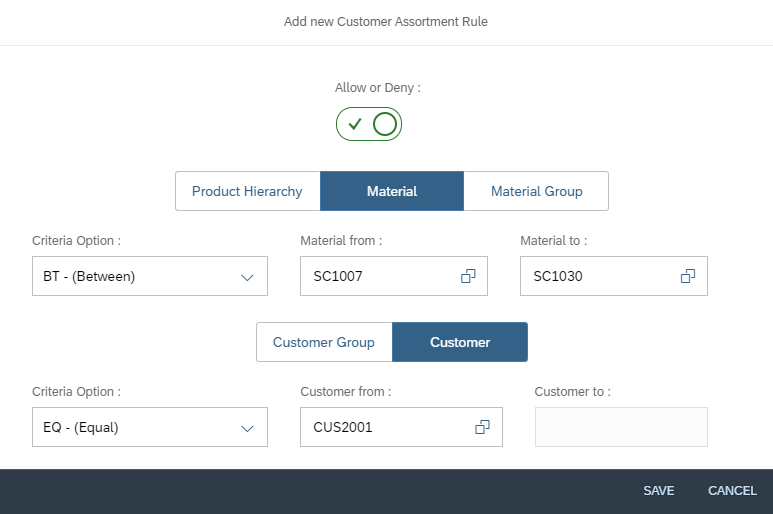
Task: Focus the SC1030 Material to input
Action: [x=601, y=276]
